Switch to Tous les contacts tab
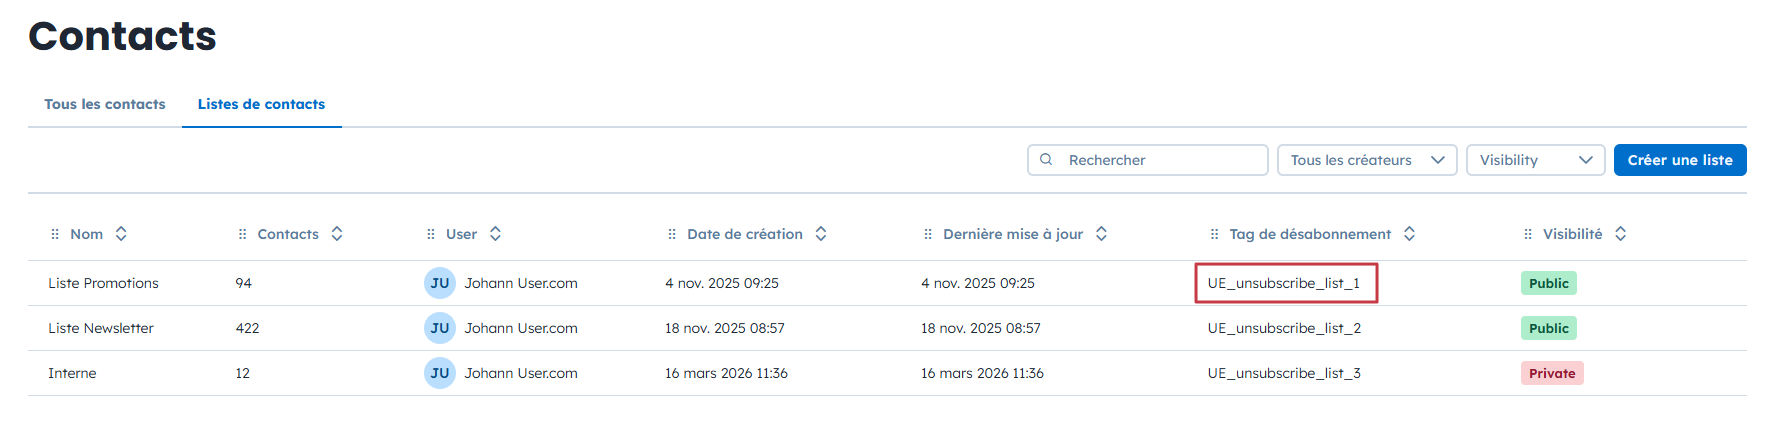 tap(105, 104)
